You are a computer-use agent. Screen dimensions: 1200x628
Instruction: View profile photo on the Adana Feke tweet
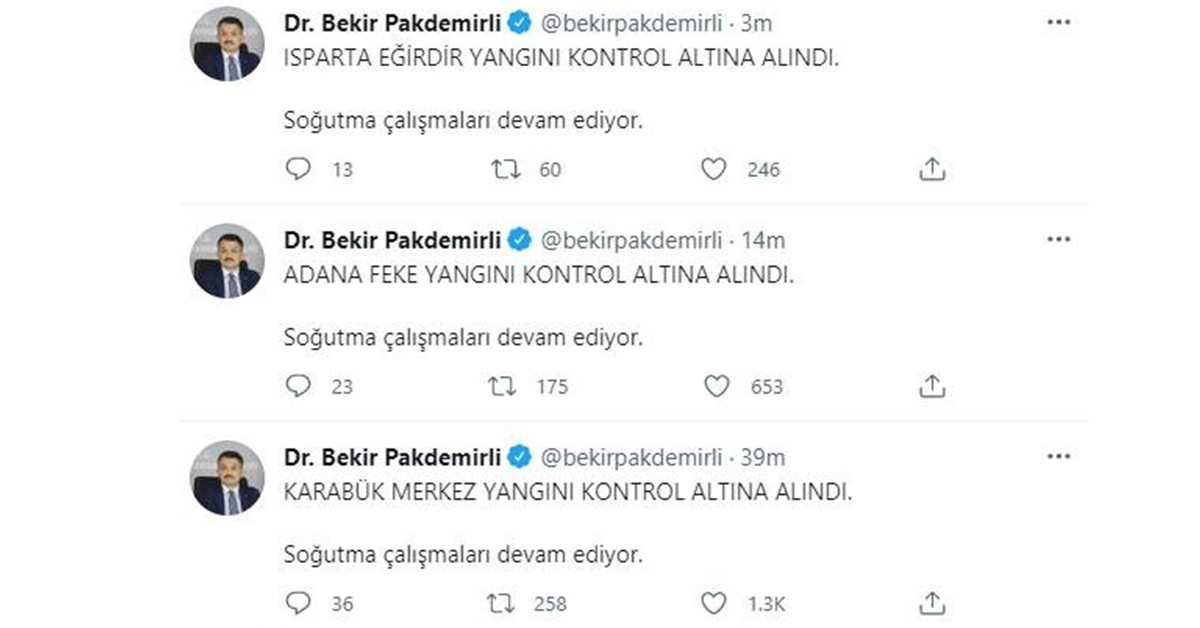point(226,260)
